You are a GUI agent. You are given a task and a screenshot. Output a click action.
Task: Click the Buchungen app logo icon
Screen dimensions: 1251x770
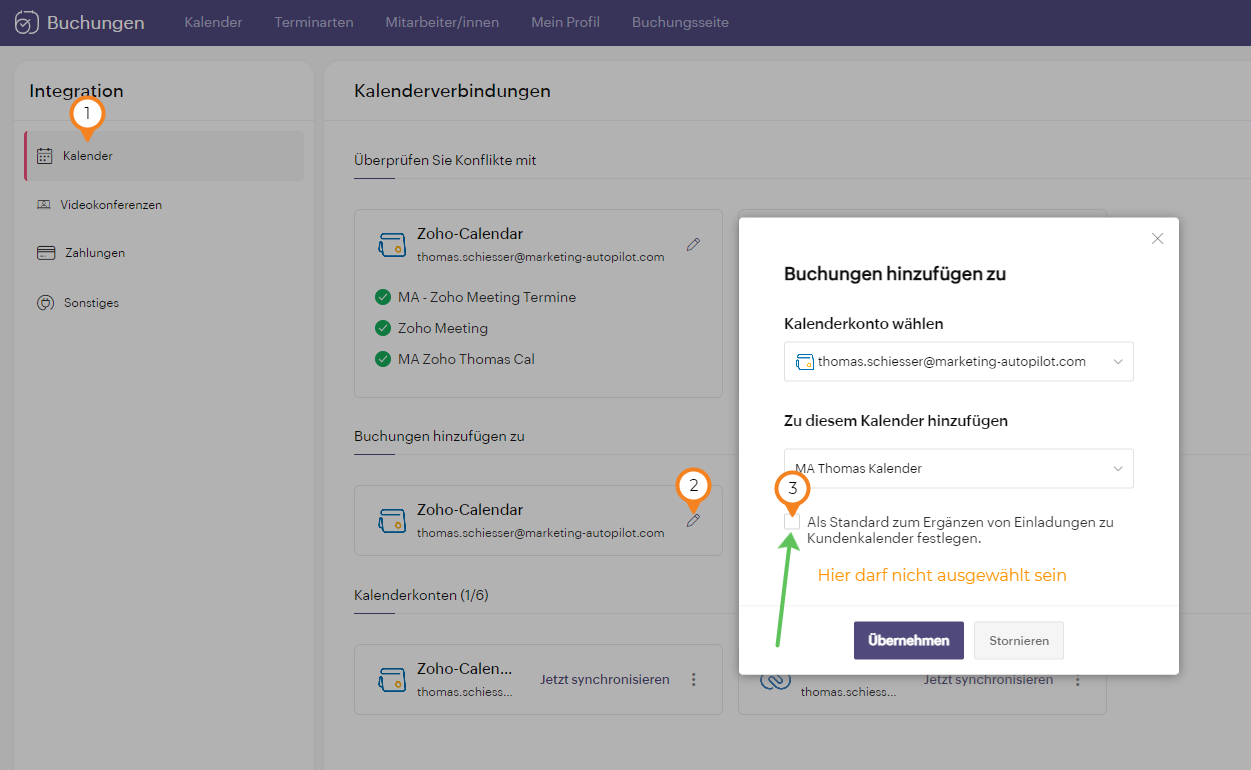click(x=28, y=22)
